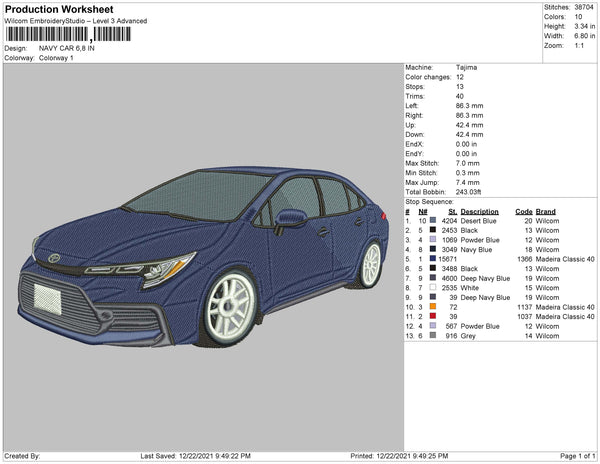Pick the Navy Blue thread swatch
The image size is (600, 464).
(431, 250)
